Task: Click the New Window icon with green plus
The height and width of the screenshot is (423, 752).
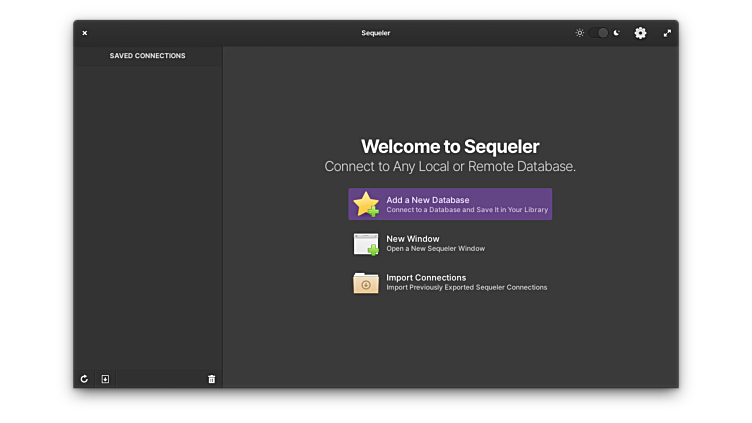Action: click(366, 244)
